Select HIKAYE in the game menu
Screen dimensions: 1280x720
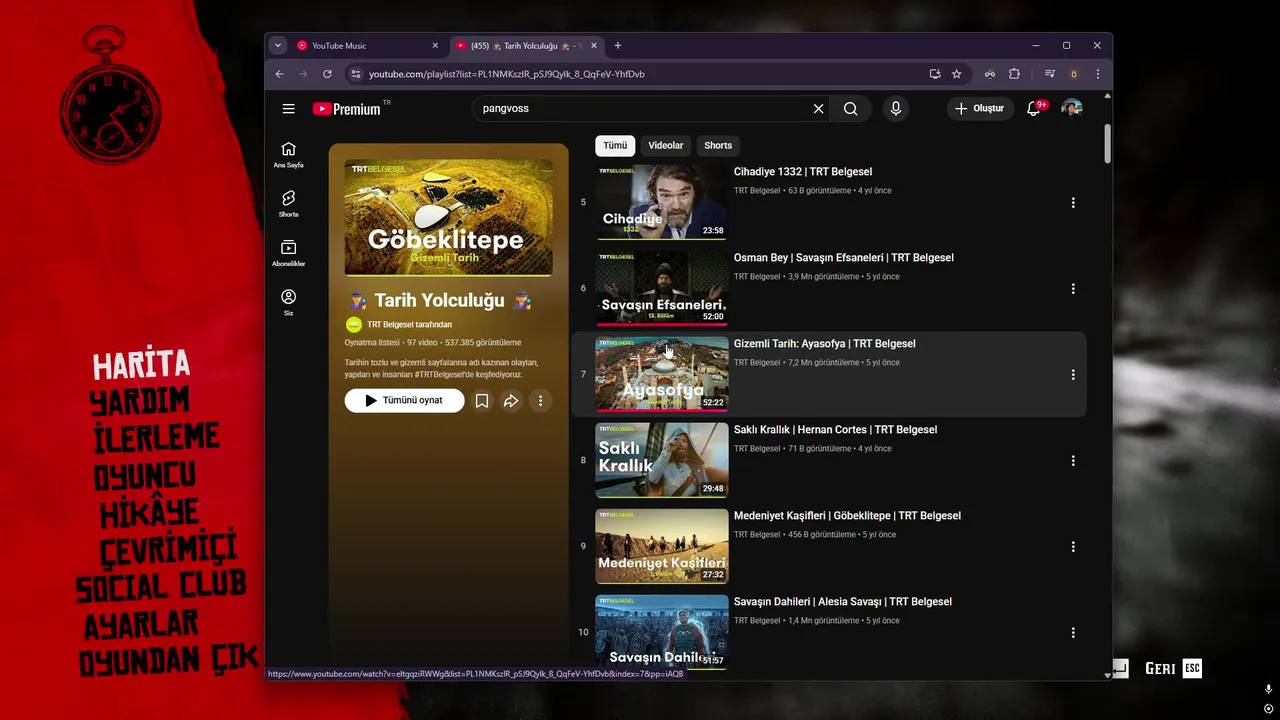point(149,514)
